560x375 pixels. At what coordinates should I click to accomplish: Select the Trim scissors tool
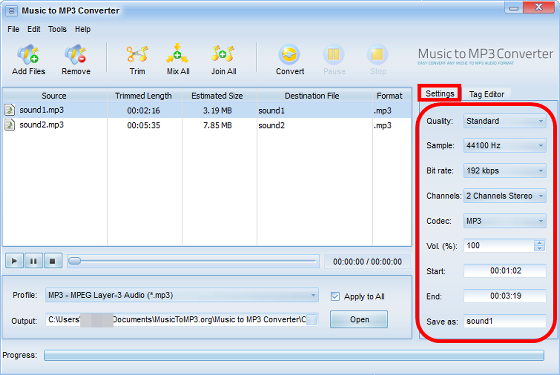click(138, 55)
